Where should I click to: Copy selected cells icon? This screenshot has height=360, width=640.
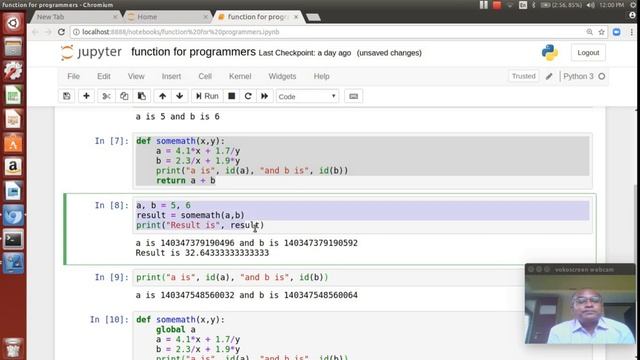(124, 96)
